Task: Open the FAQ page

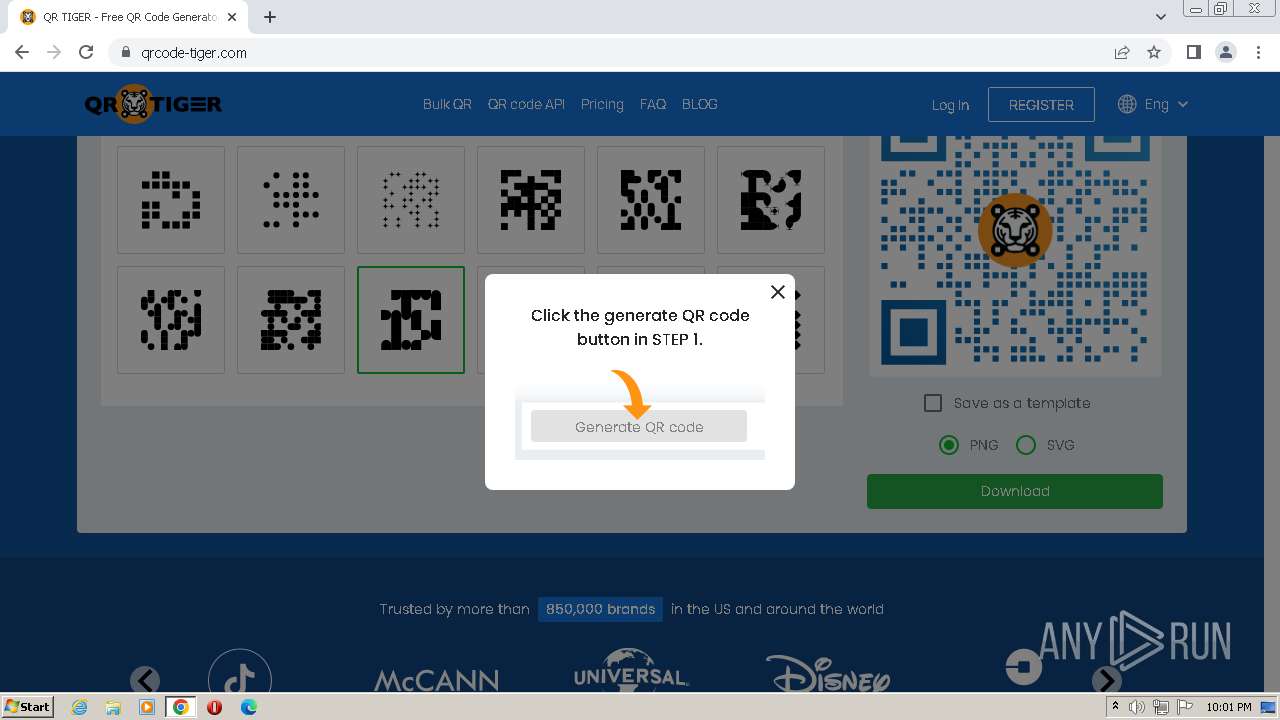Action: 653,104
